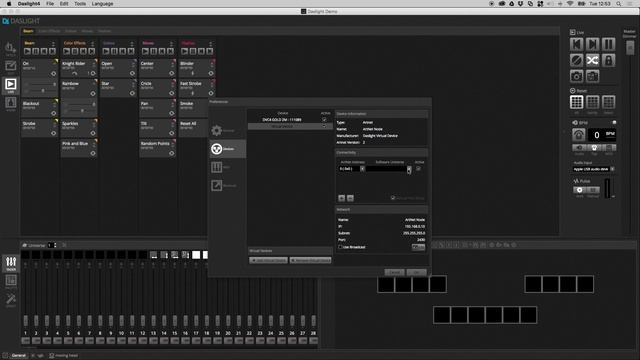Open Show mode in left sidebar

click(x=11, y=103)
